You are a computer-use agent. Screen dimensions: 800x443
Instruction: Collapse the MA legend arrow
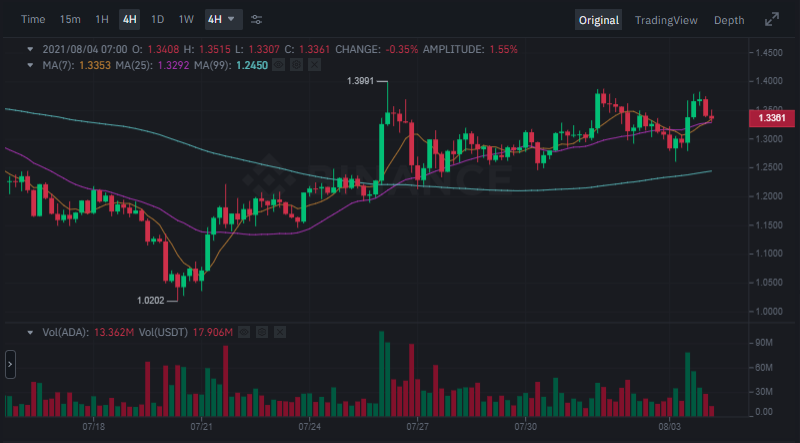point(29,65)
